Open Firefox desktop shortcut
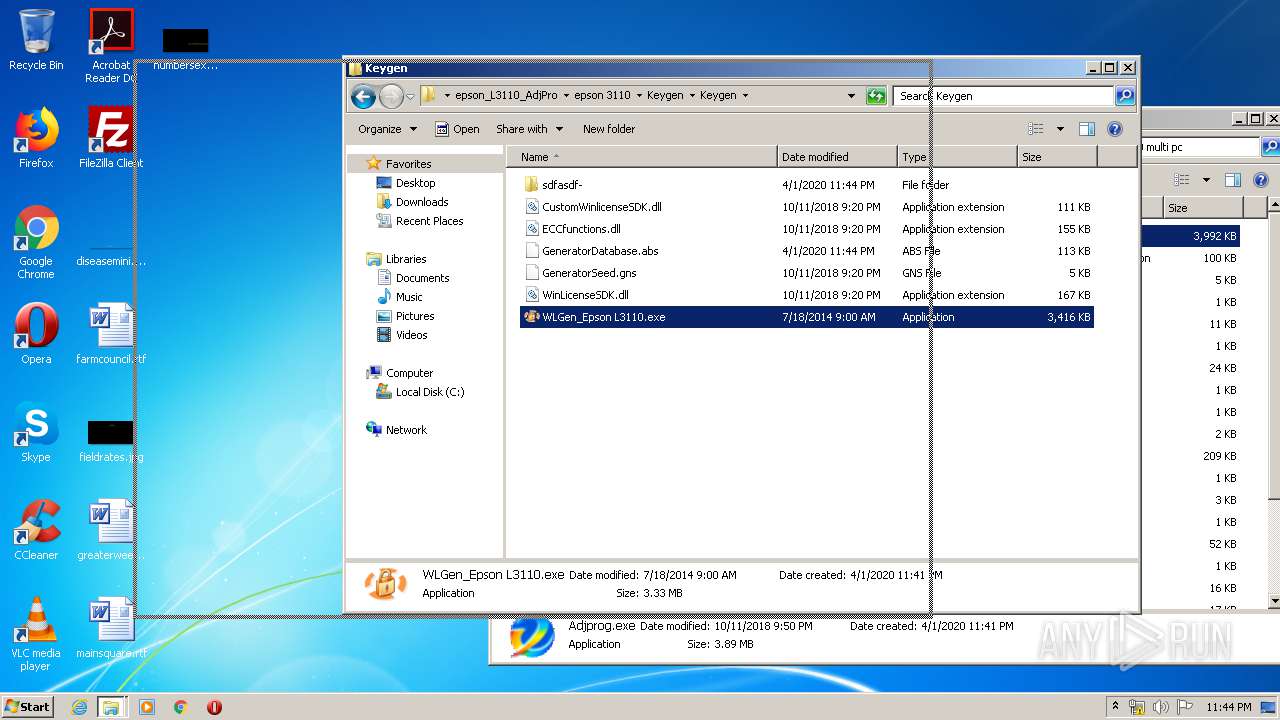 pos(36,138)
